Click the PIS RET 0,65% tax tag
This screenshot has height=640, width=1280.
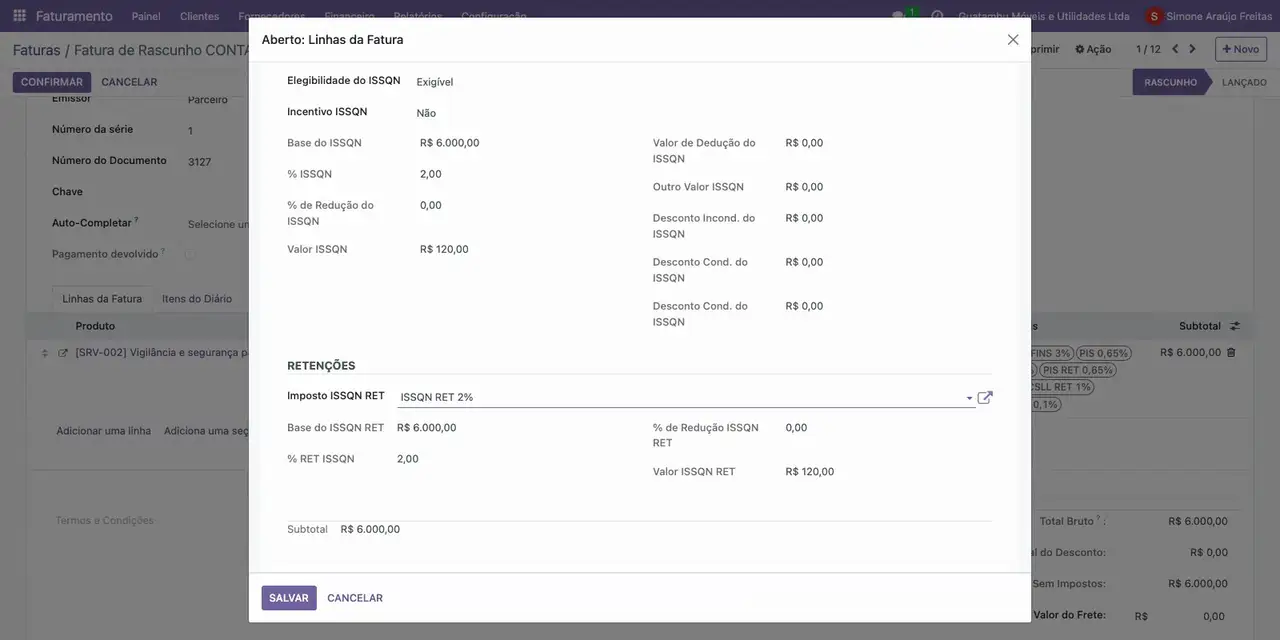click(x=1078, y=370)
